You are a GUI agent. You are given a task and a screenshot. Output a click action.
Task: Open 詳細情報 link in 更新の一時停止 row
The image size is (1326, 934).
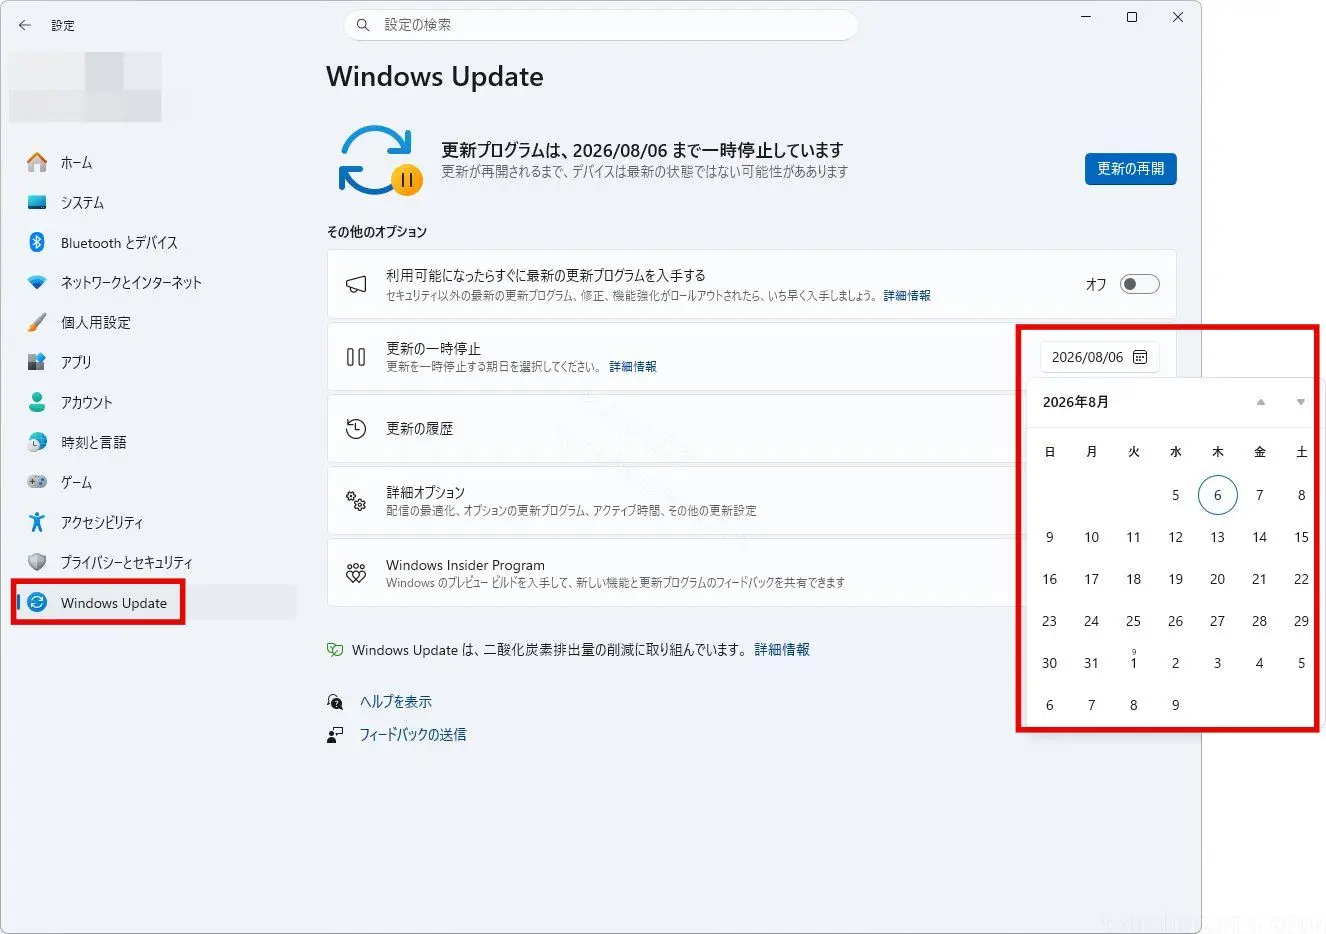(633, 367)
